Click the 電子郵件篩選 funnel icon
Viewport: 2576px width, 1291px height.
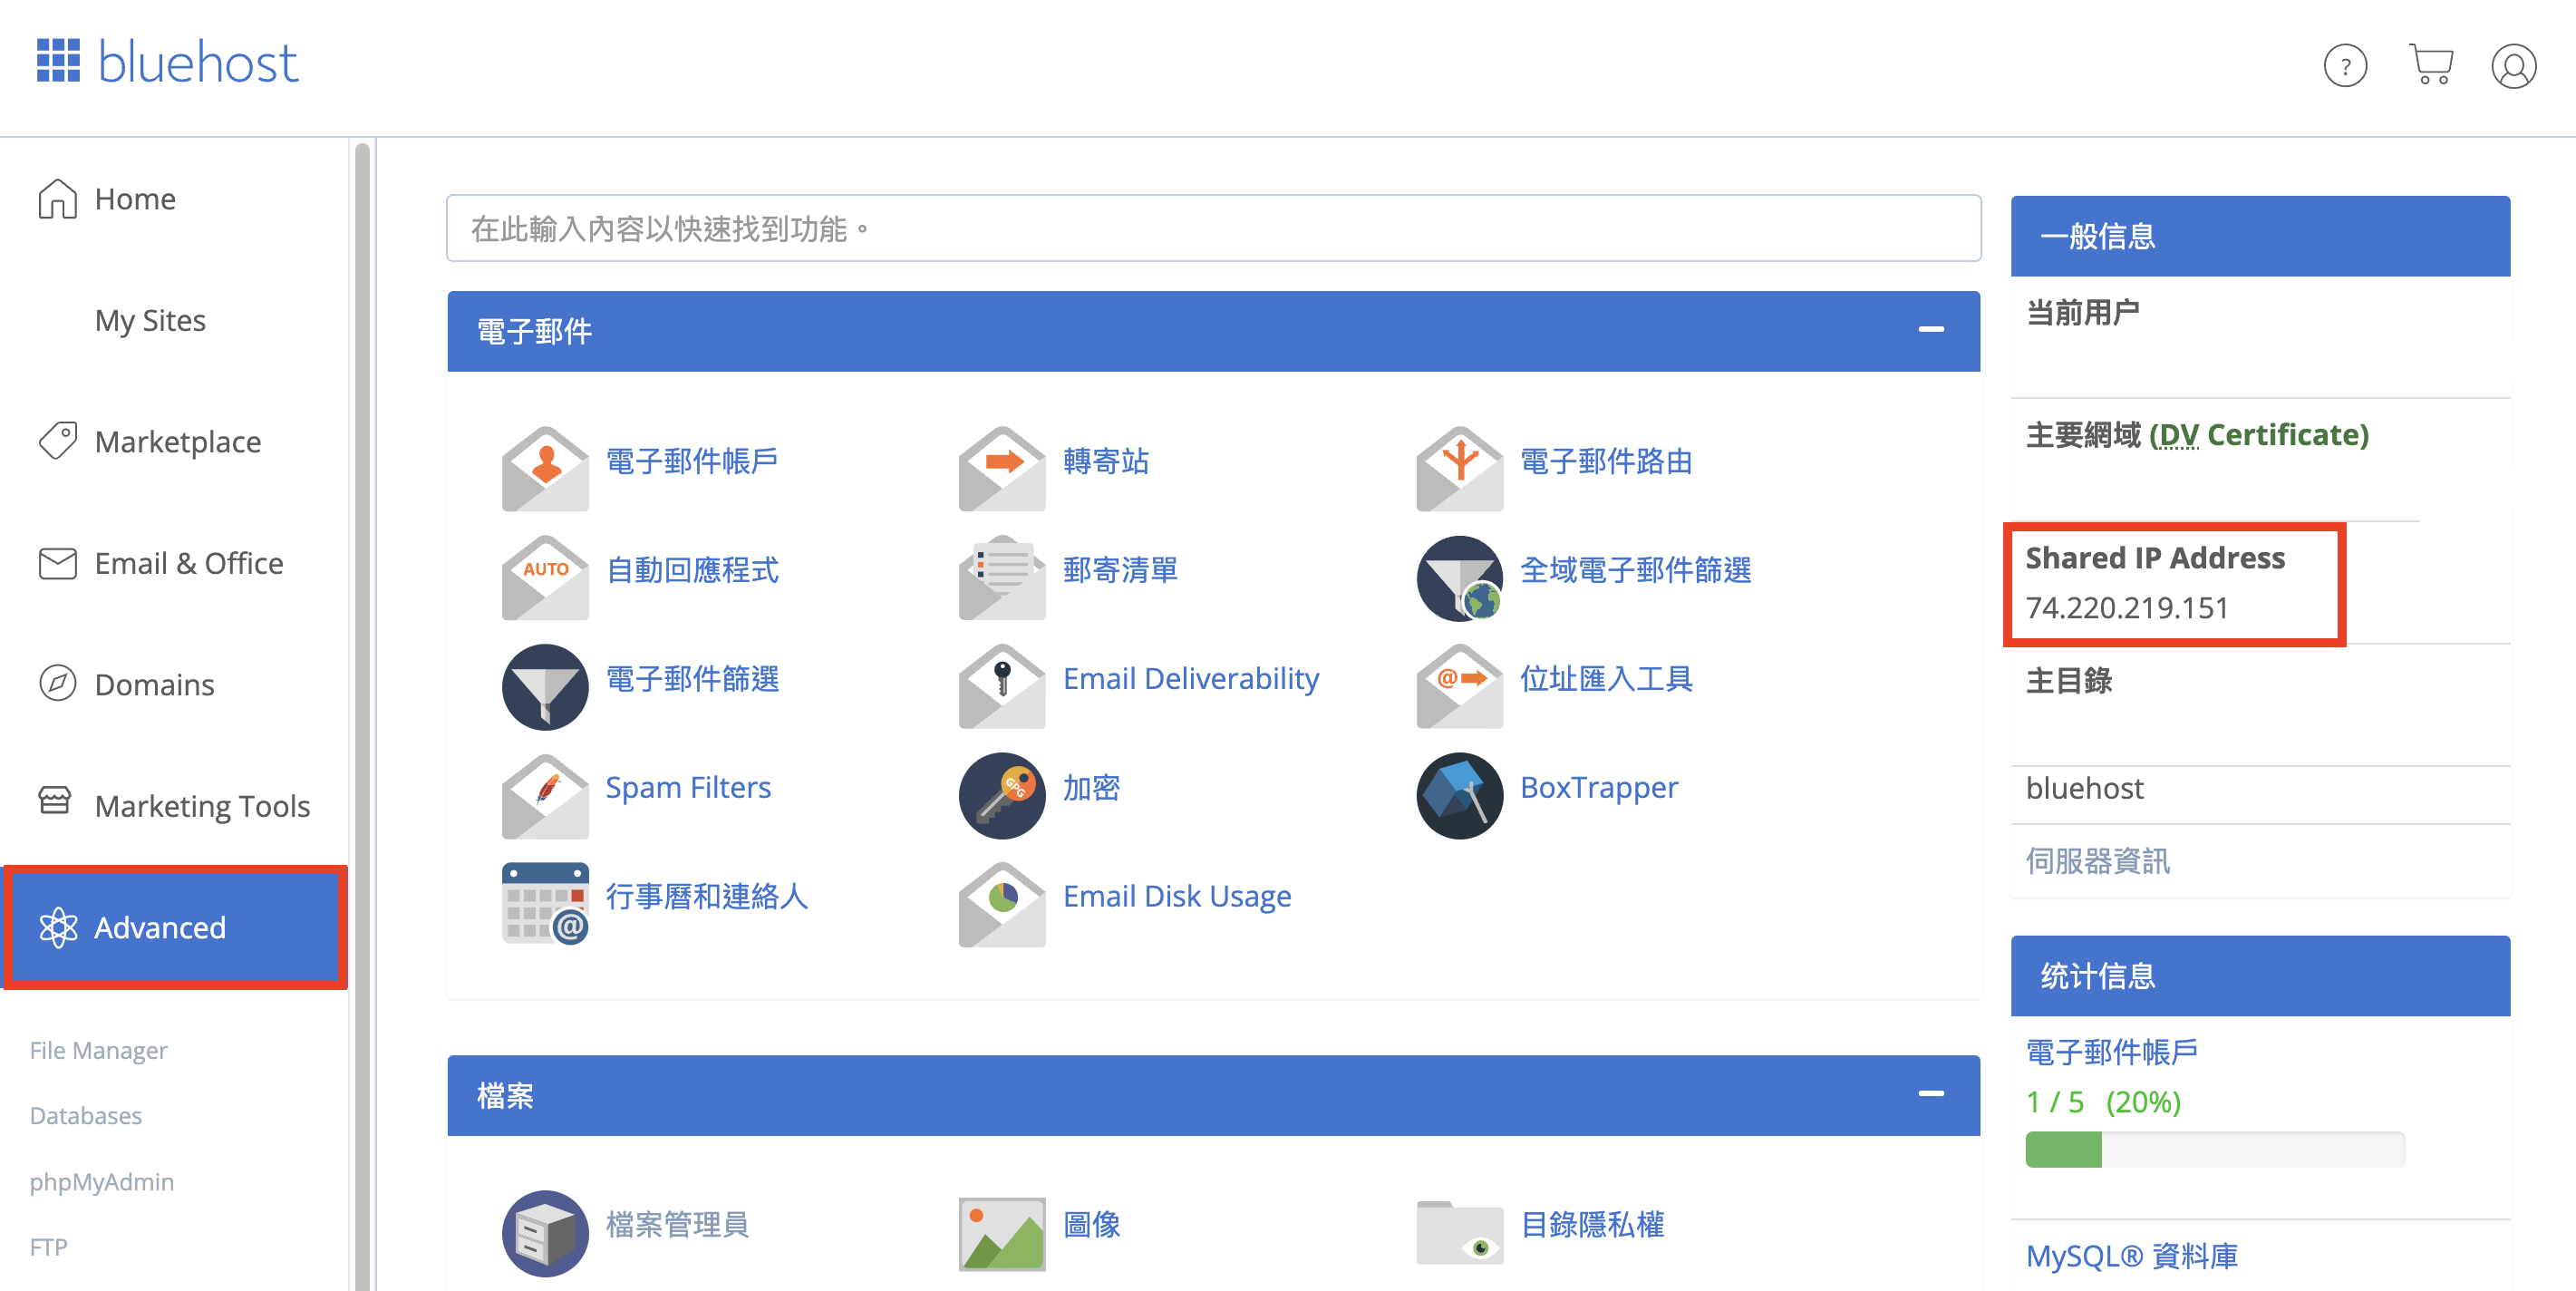tap(545, 686)
